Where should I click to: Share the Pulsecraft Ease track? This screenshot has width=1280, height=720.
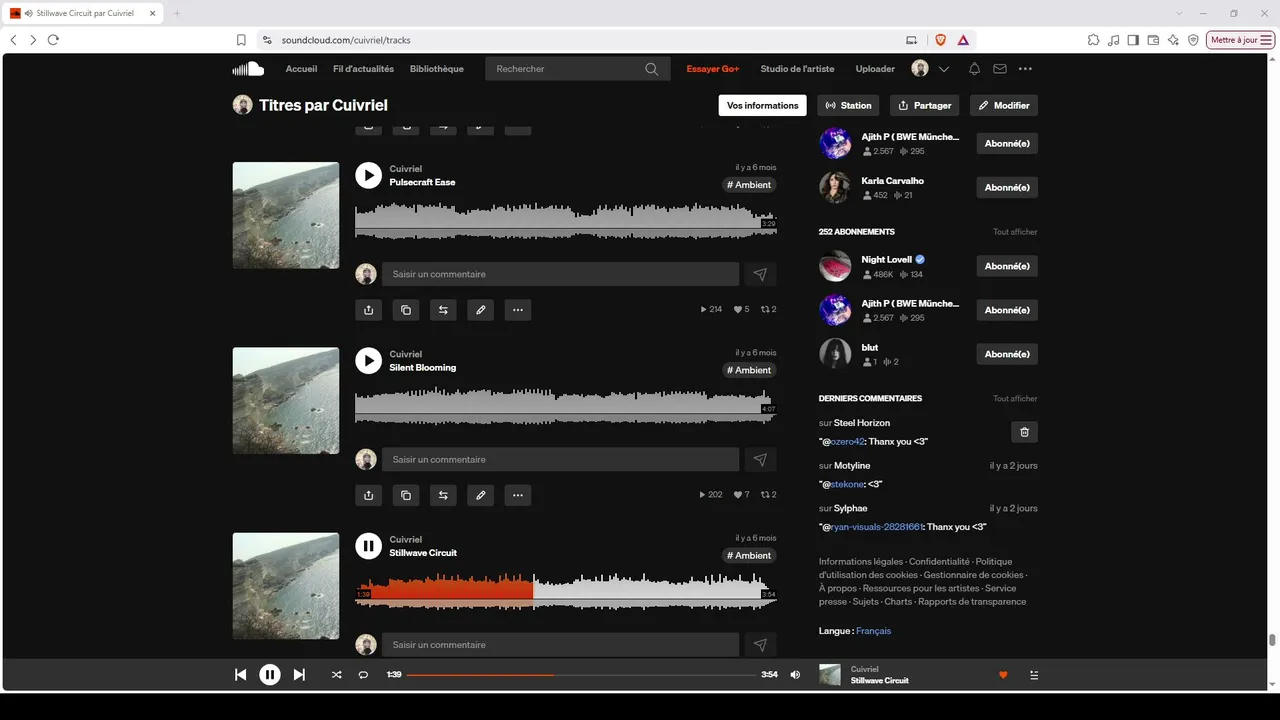(x=368, y=310)
